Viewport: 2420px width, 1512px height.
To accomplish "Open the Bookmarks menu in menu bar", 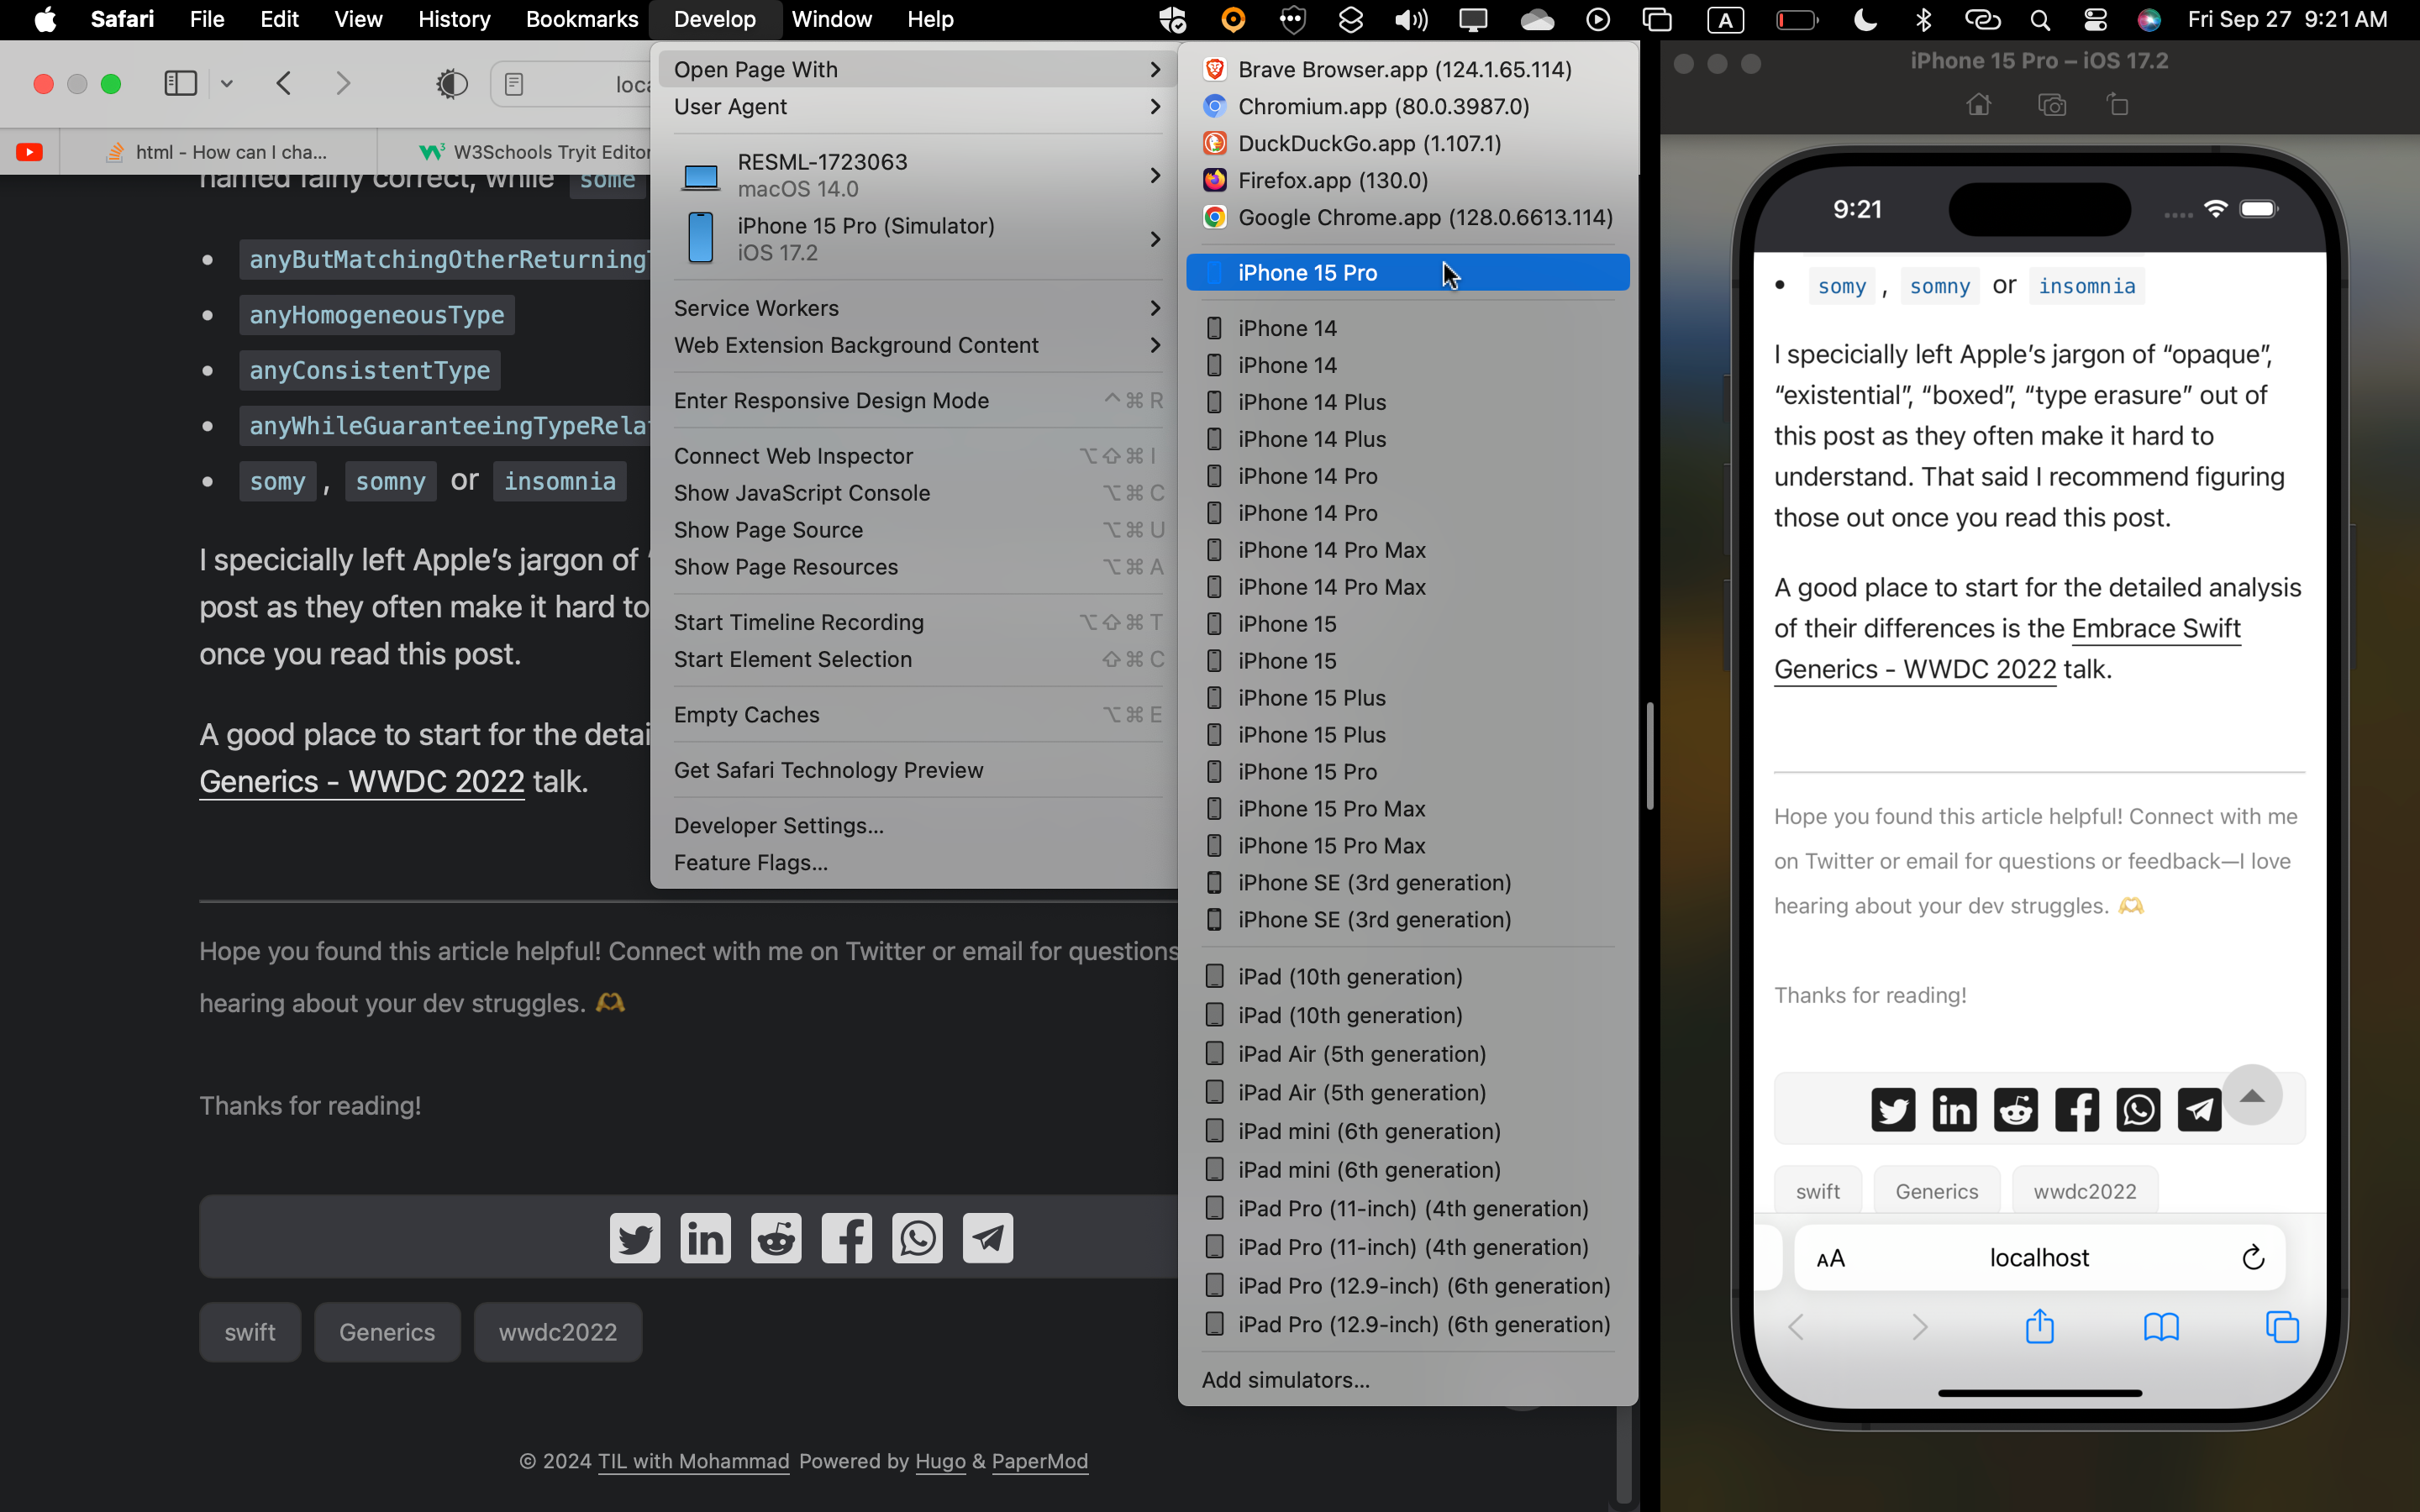I will click(581, 19).
